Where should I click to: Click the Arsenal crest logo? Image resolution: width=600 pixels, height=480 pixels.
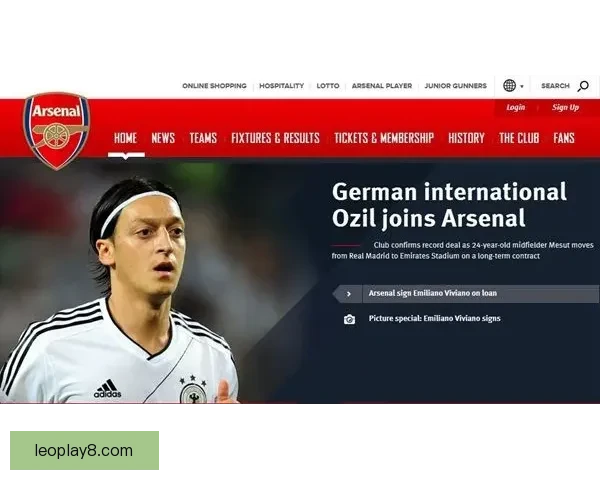57,131
